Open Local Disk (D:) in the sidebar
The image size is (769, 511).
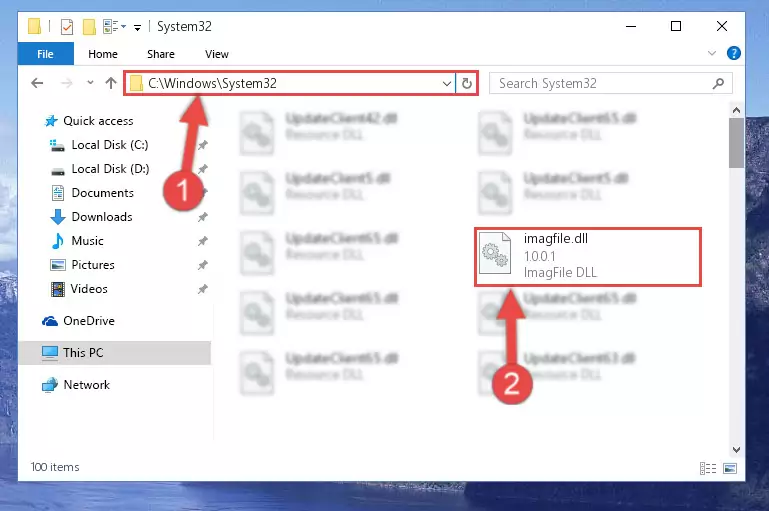100,169
